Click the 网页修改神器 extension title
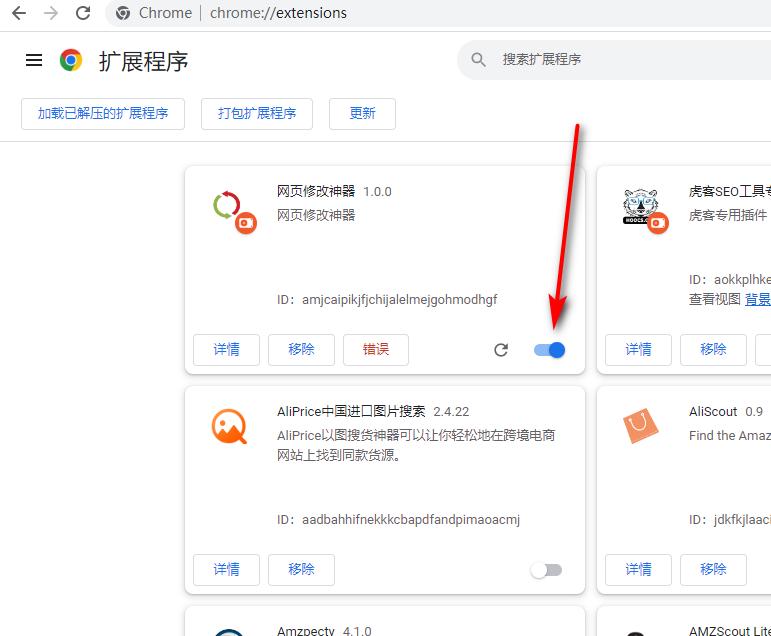 [316, 191]
